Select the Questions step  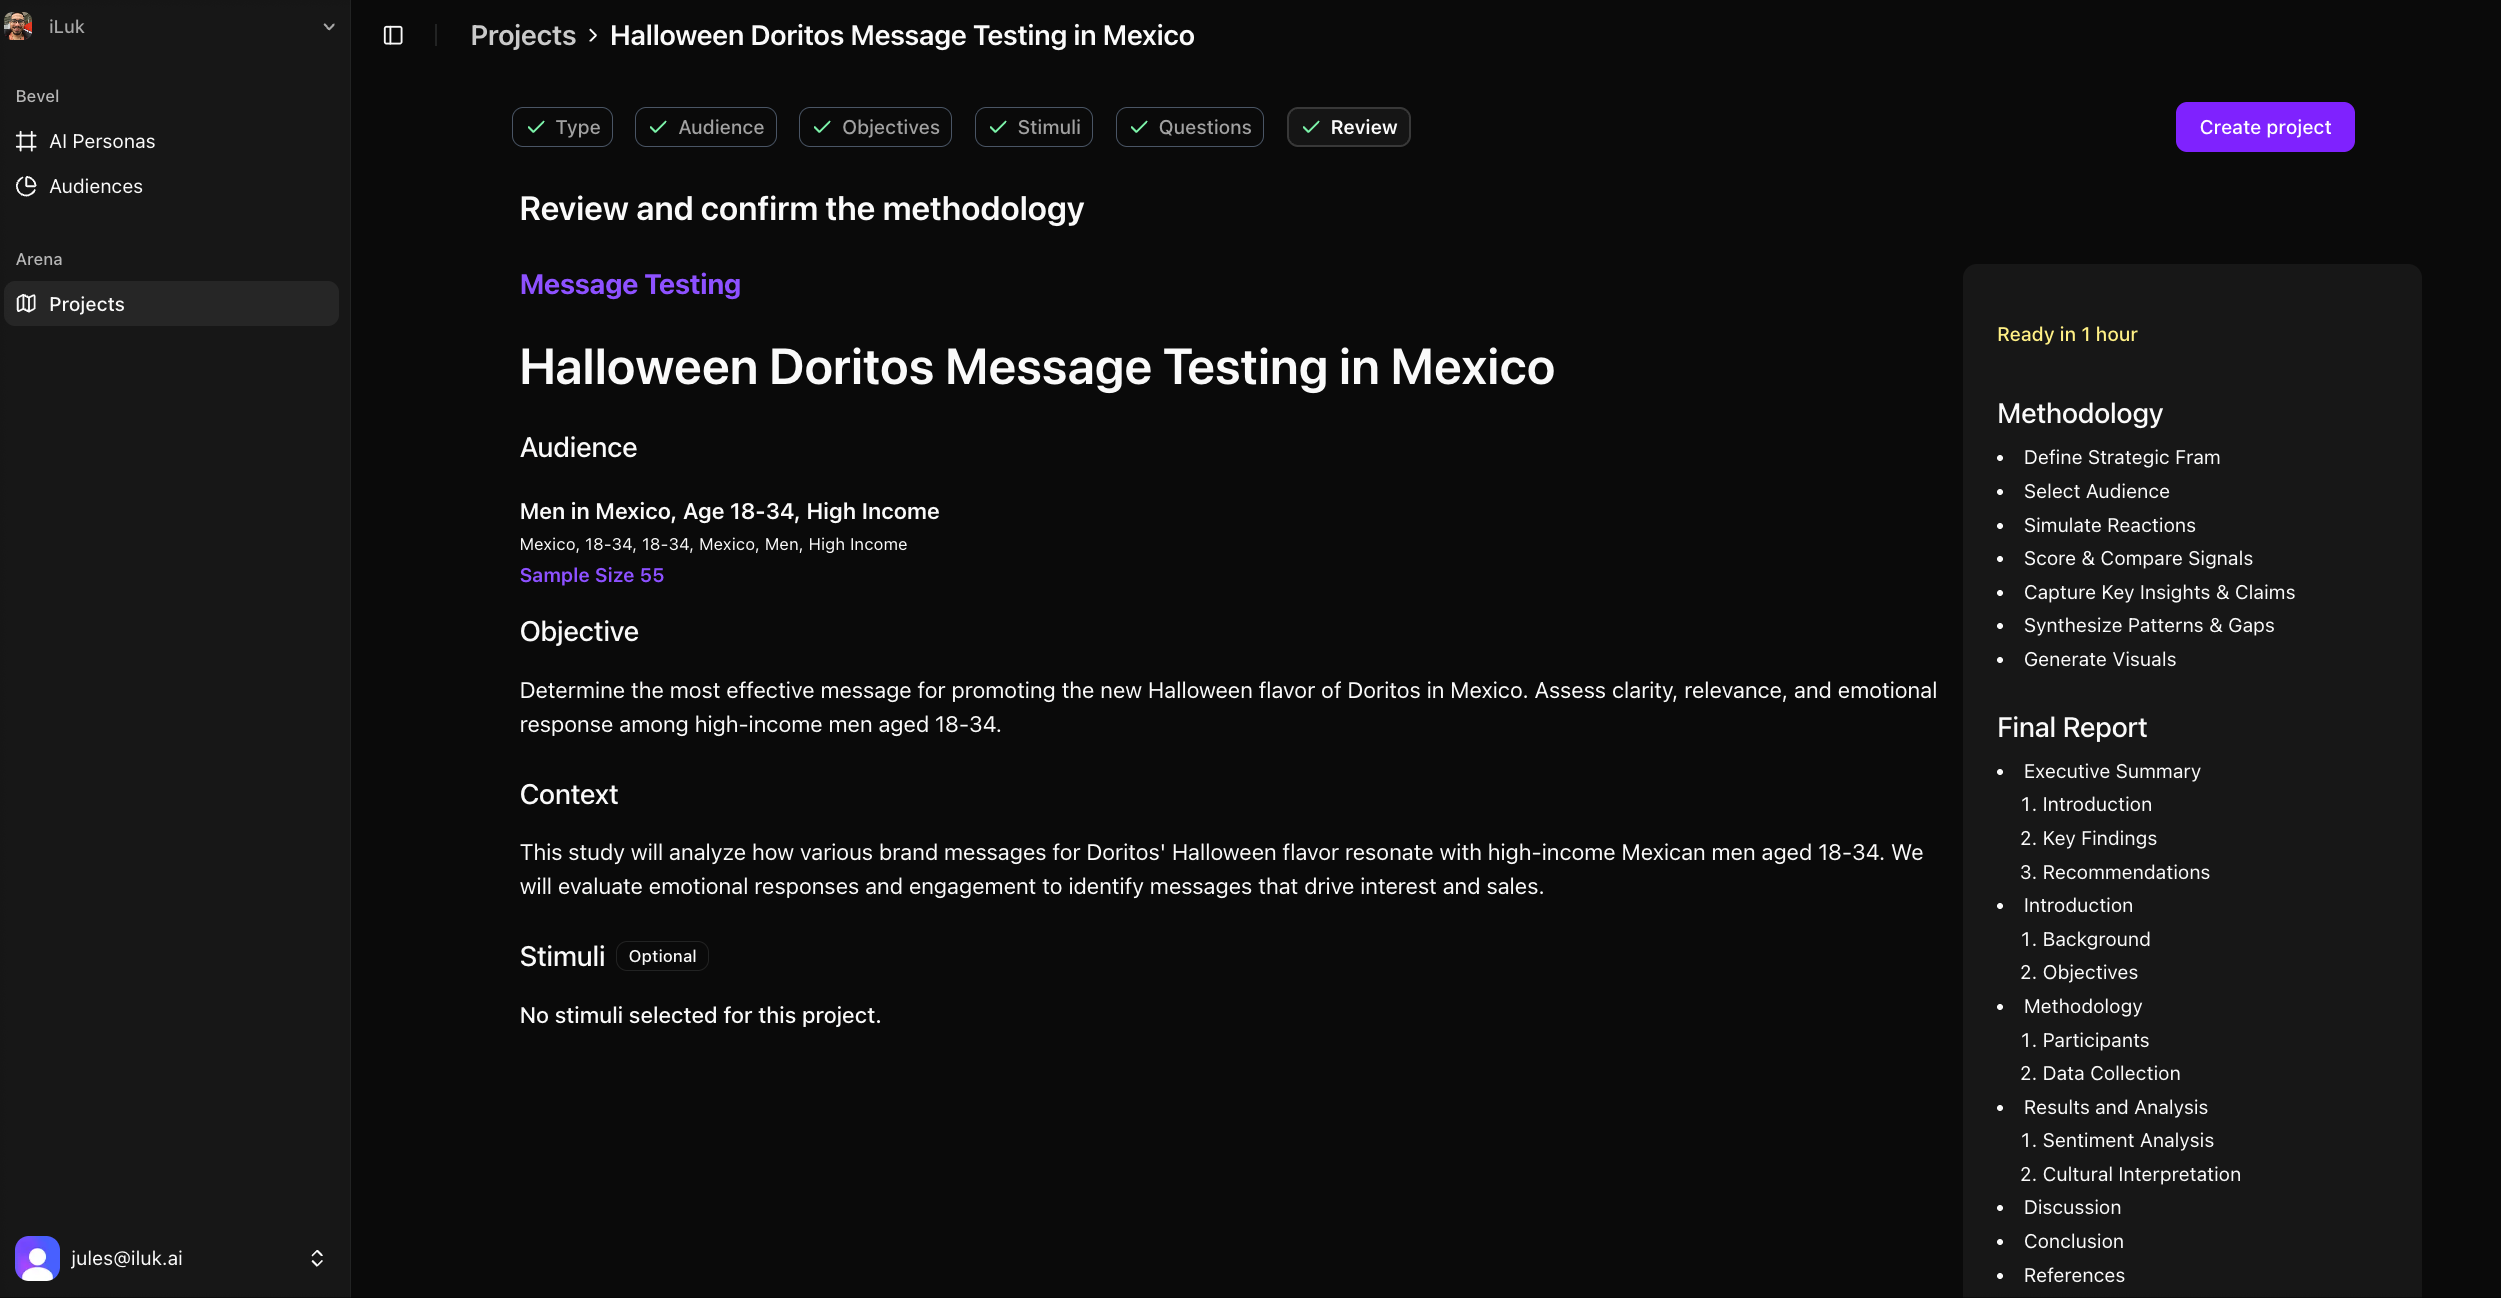(1190, 127)
